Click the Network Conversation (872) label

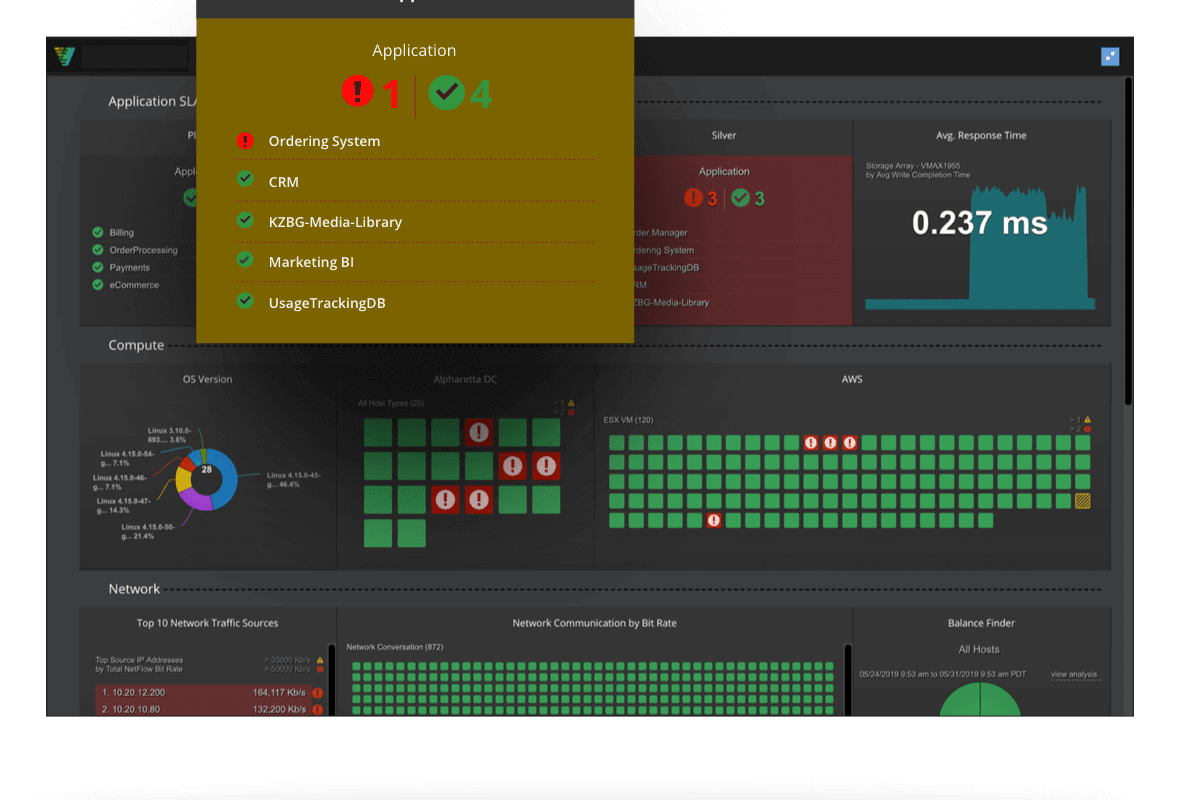tap(394, 647)
